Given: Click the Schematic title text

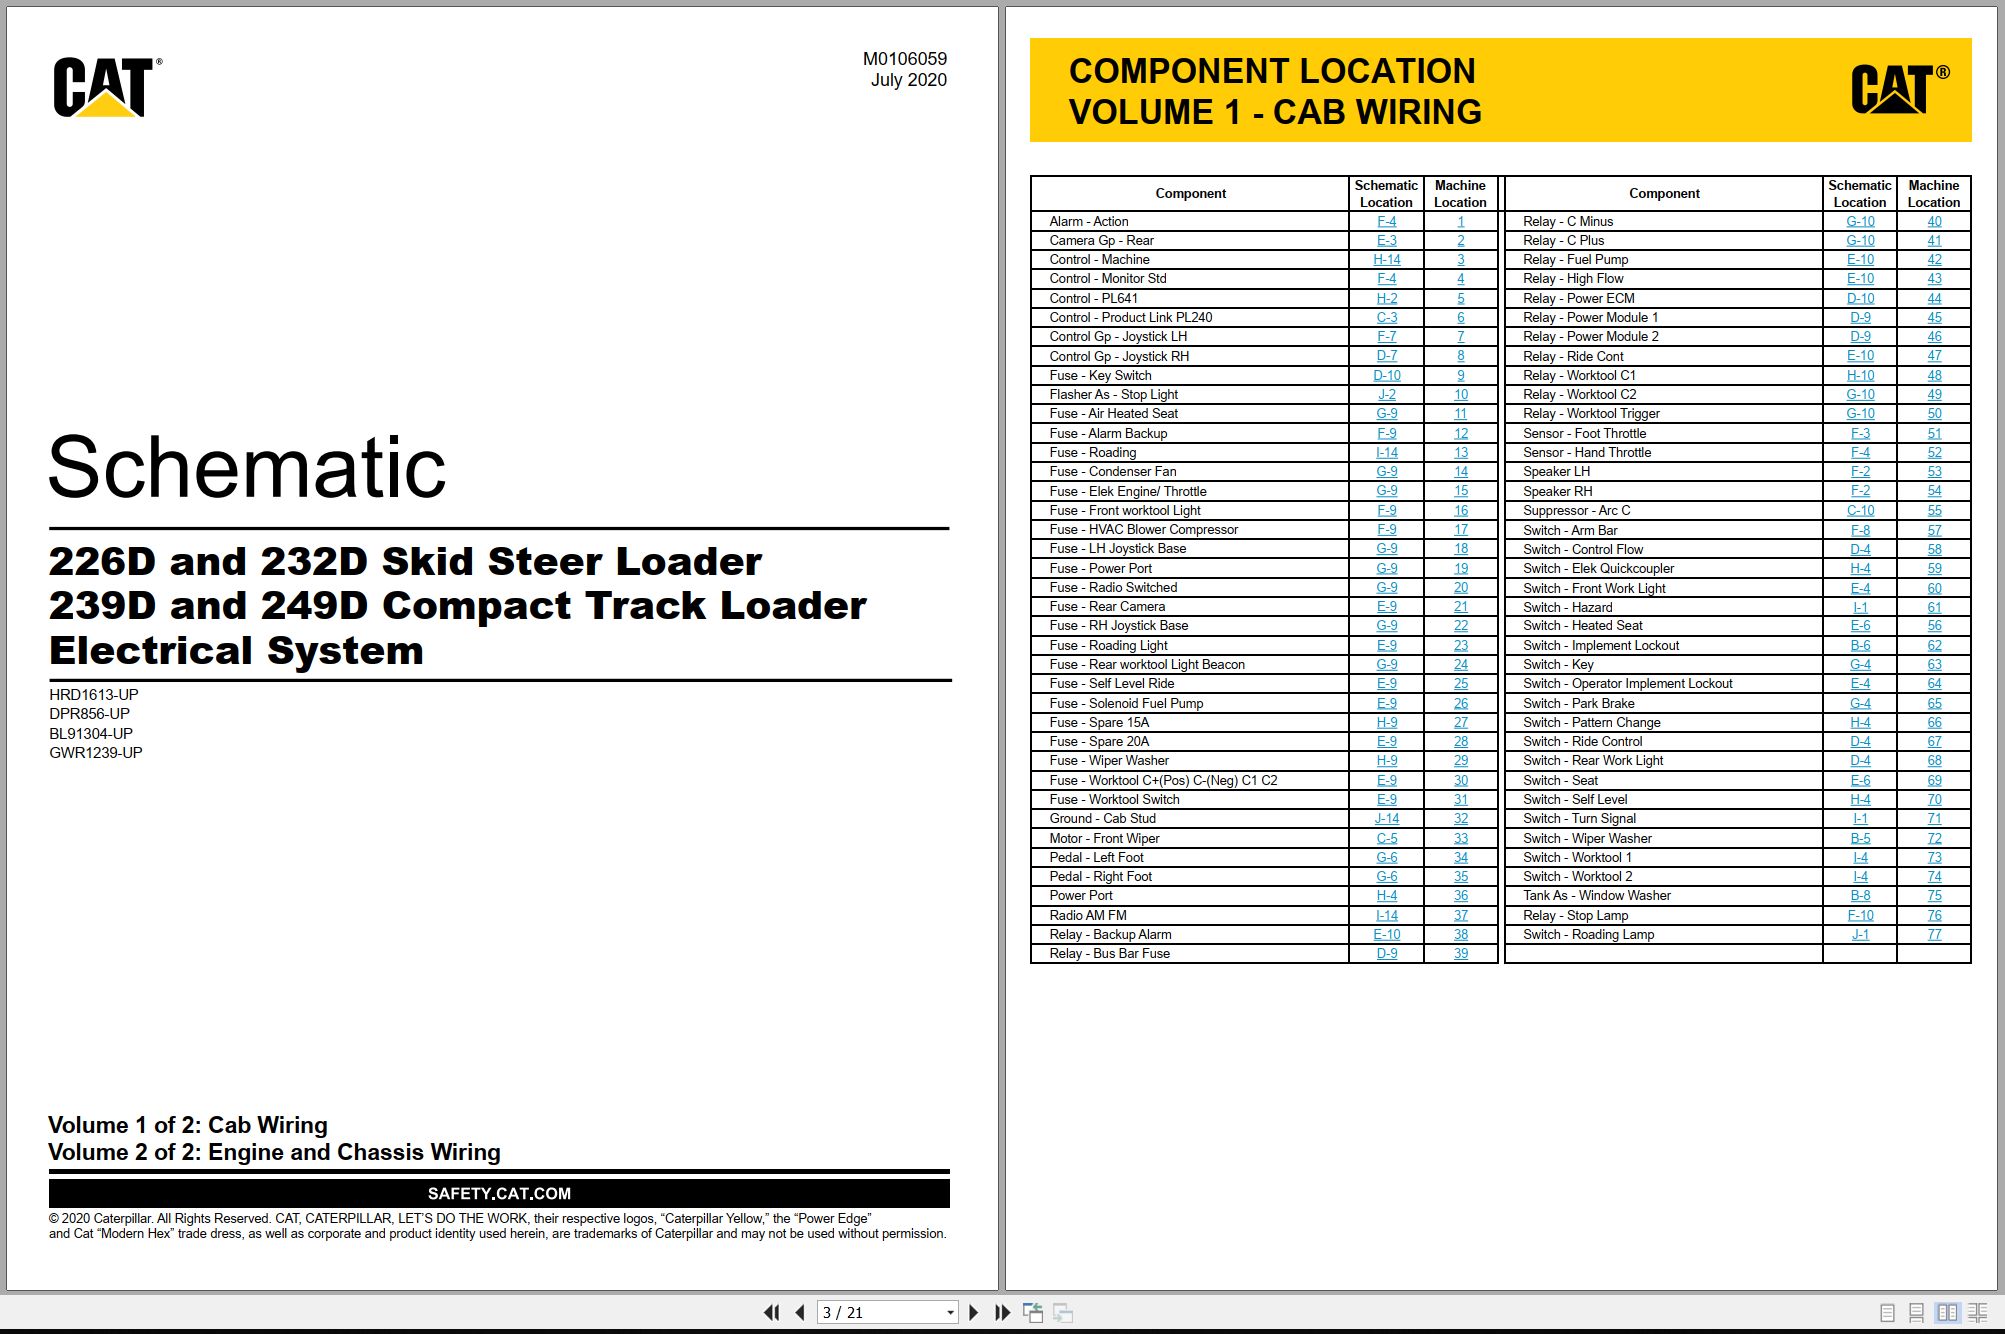Looking at the screenshot, I should (x=247, y=467).
